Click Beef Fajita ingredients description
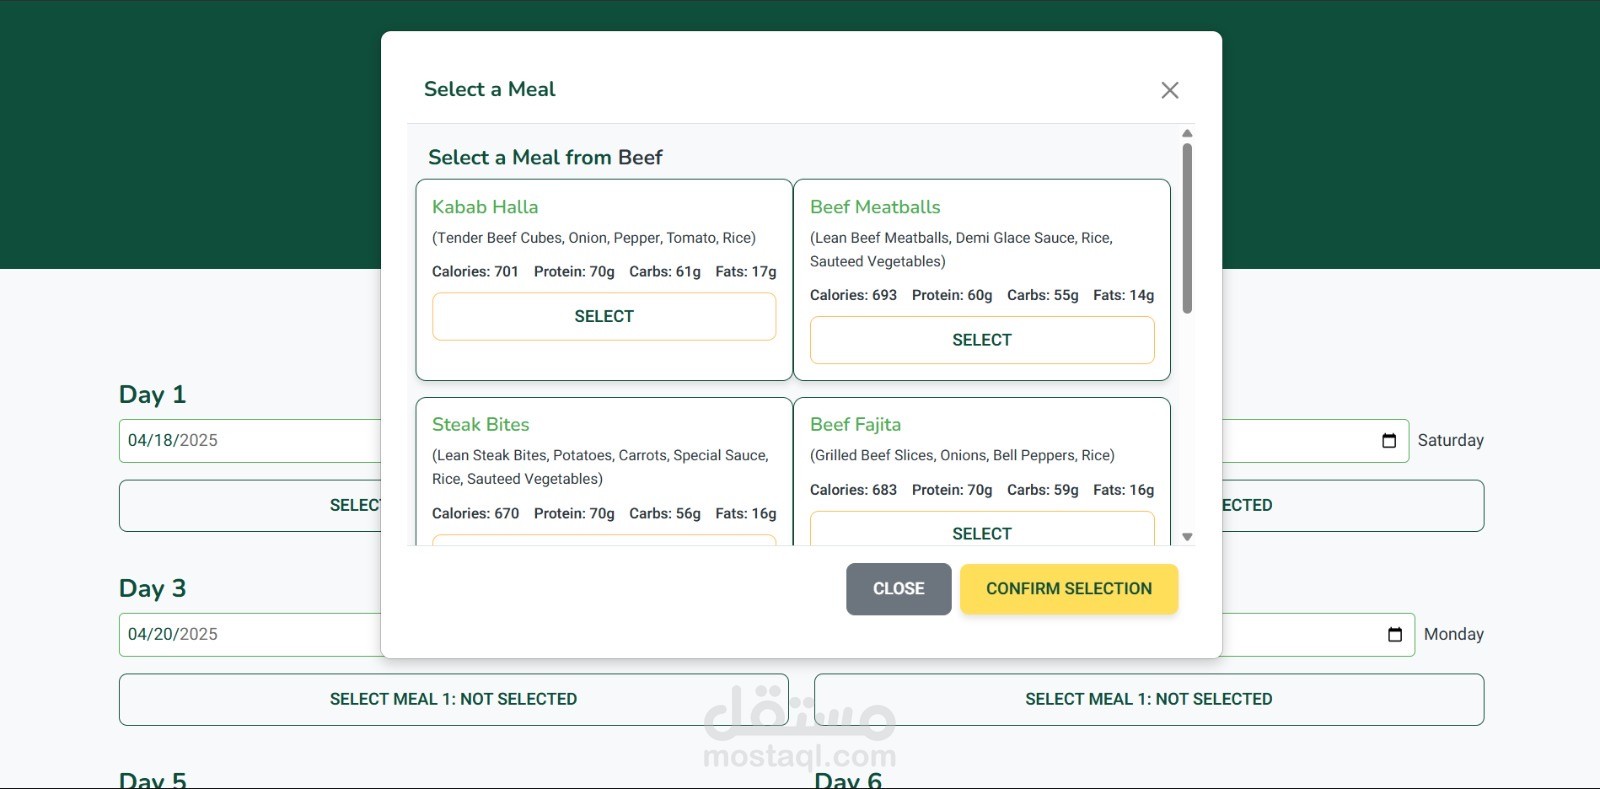The height and width of the screenshot is (789, 1600). 962,455
